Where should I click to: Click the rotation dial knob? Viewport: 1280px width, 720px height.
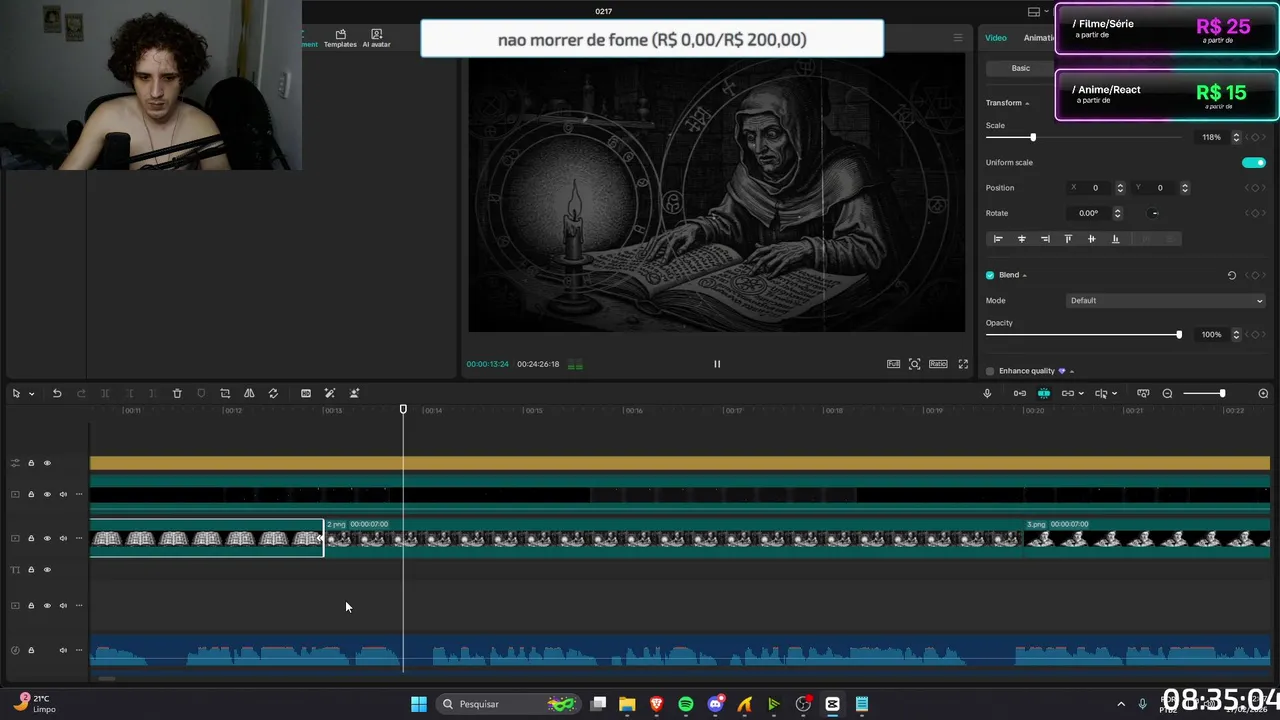1154,213
